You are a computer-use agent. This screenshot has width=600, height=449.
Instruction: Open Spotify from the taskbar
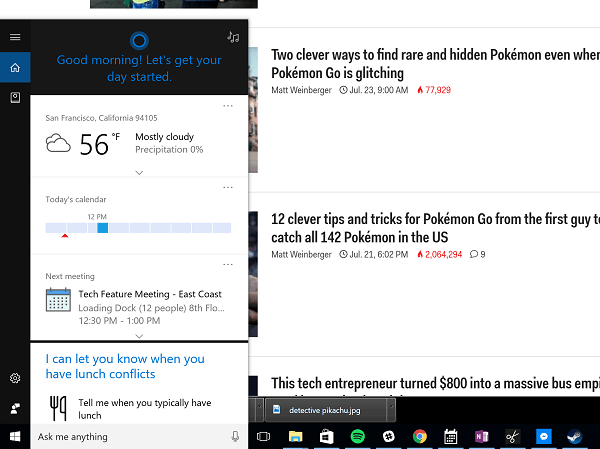[357, 436]
